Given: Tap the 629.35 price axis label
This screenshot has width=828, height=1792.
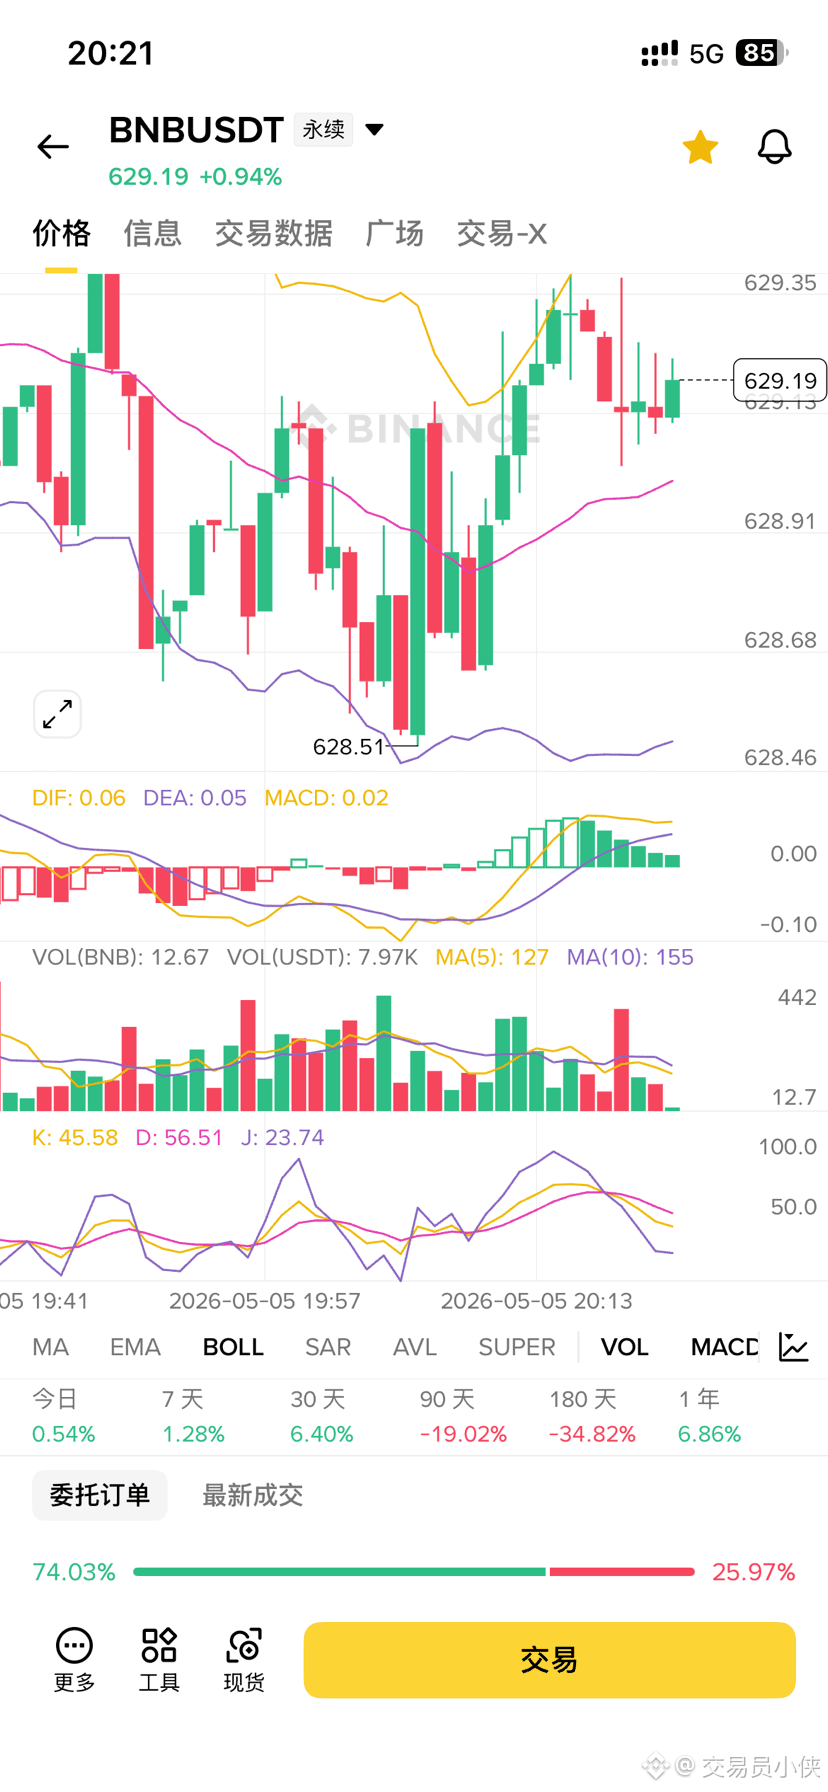Looking at the screenshot, I should pos(780,283).
